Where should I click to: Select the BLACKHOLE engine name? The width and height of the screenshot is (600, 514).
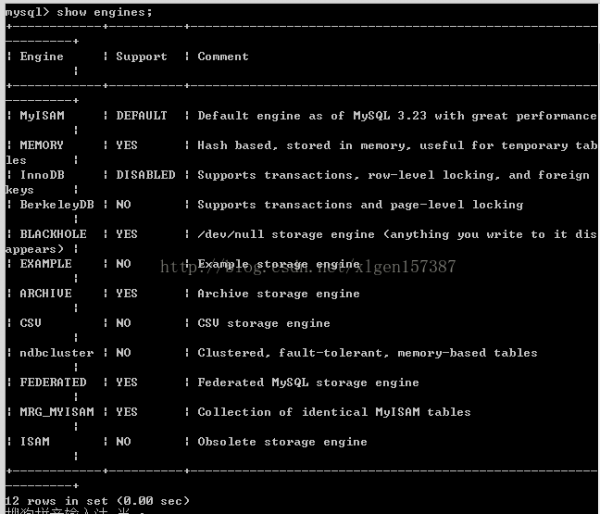coord(53,234)
